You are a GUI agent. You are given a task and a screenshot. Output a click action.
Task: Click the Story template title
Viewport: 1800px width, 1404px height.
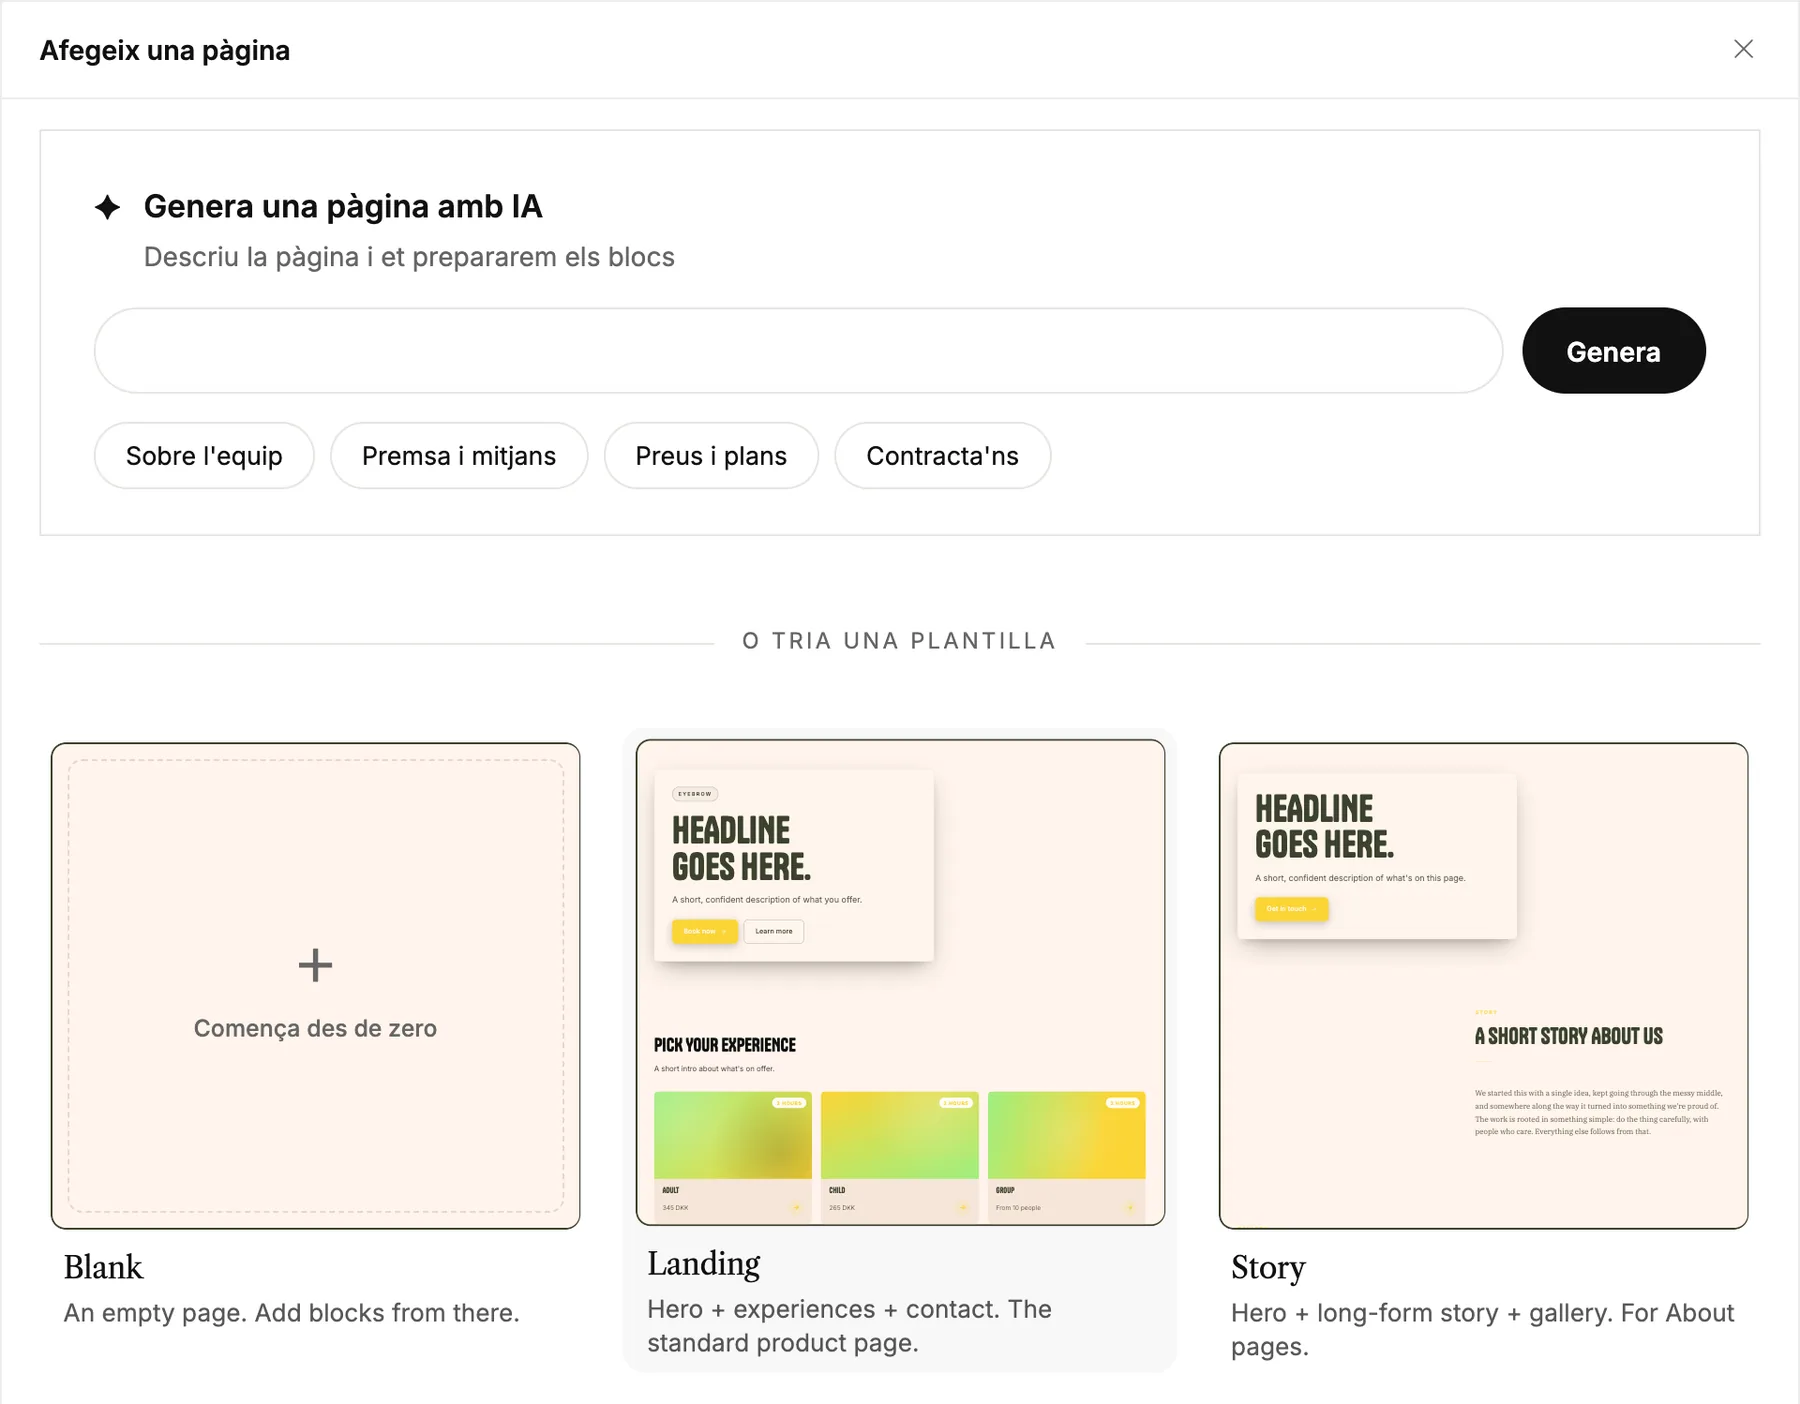(1268, 1268)
